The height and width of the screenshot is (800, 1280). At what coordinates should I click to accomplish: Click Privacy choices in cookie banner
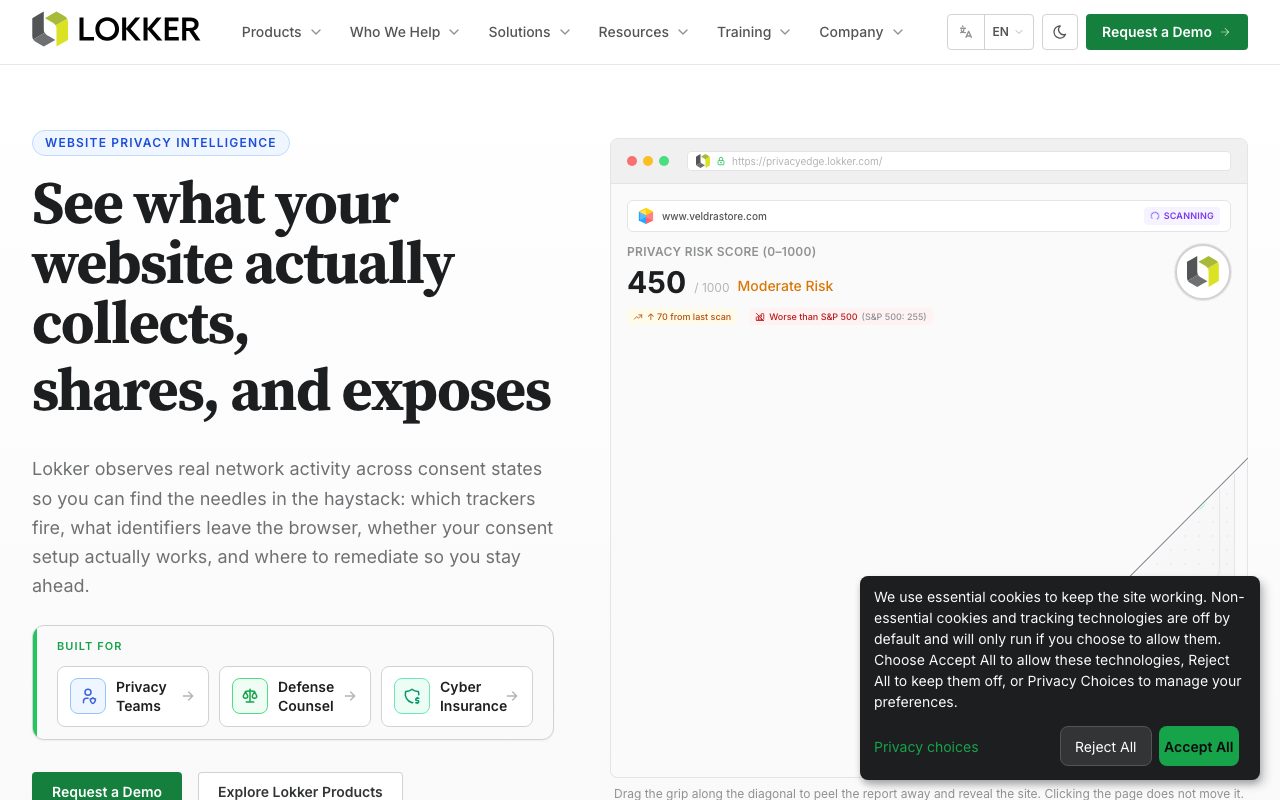(x=926, y=747)
